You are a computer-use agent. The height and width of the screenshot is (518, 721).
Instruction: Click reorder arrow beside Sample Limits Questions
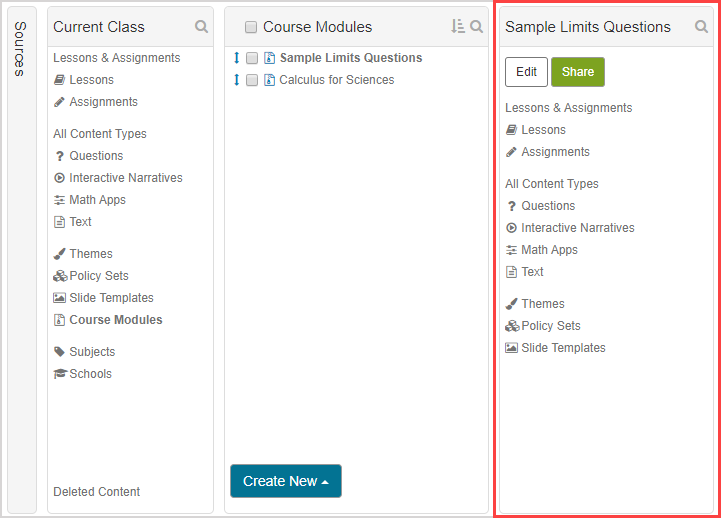237,58
